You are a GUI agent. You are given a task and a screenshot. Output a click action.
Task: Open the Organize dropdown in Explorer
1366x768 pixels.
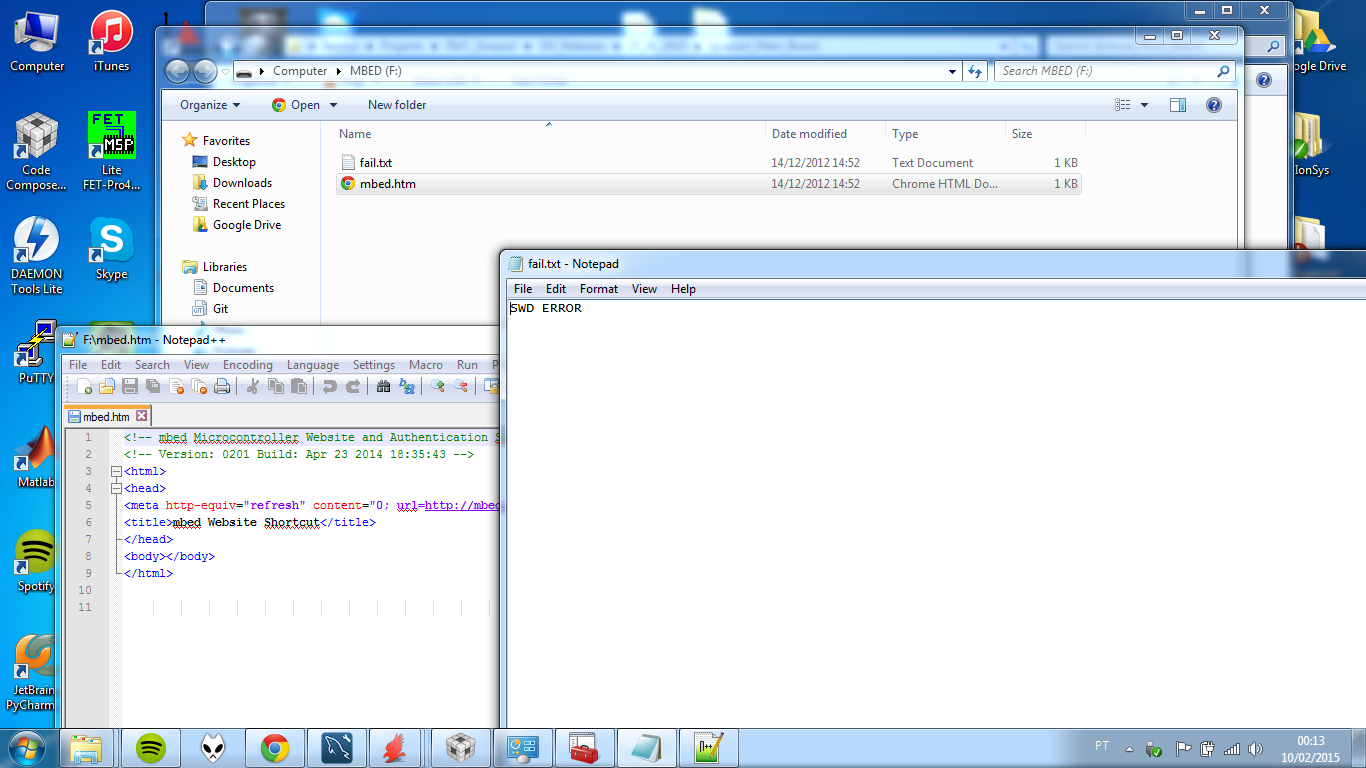(210, 105)
